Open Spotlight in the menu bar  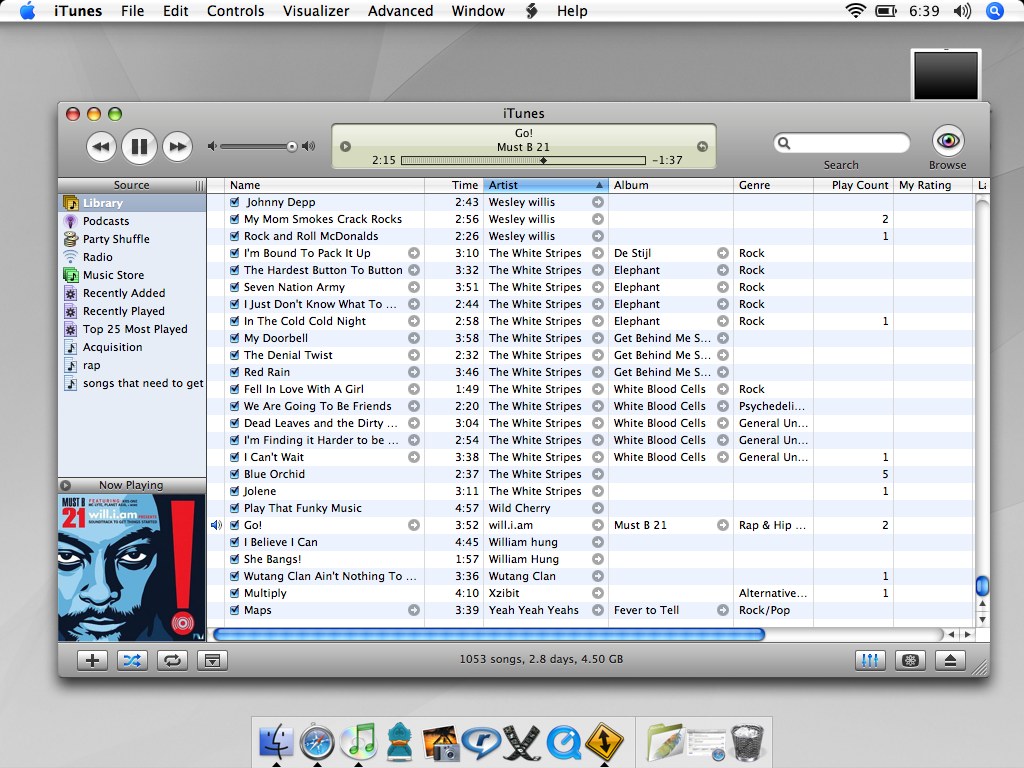pyautogui.click(x=994, y=11)
